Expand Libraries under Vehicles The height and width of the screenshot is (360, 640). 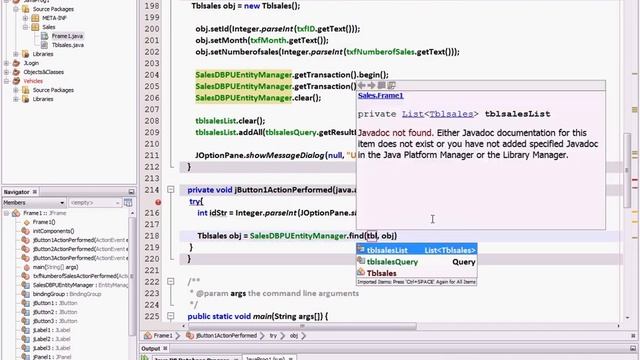coord(16,99)
